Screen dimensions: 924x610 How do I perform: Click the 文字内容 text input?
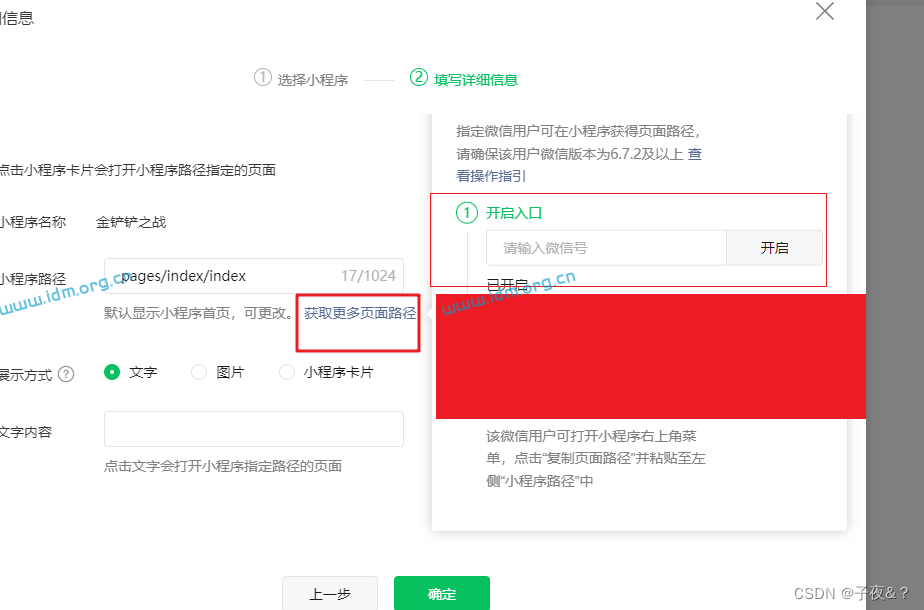[254, 429]
